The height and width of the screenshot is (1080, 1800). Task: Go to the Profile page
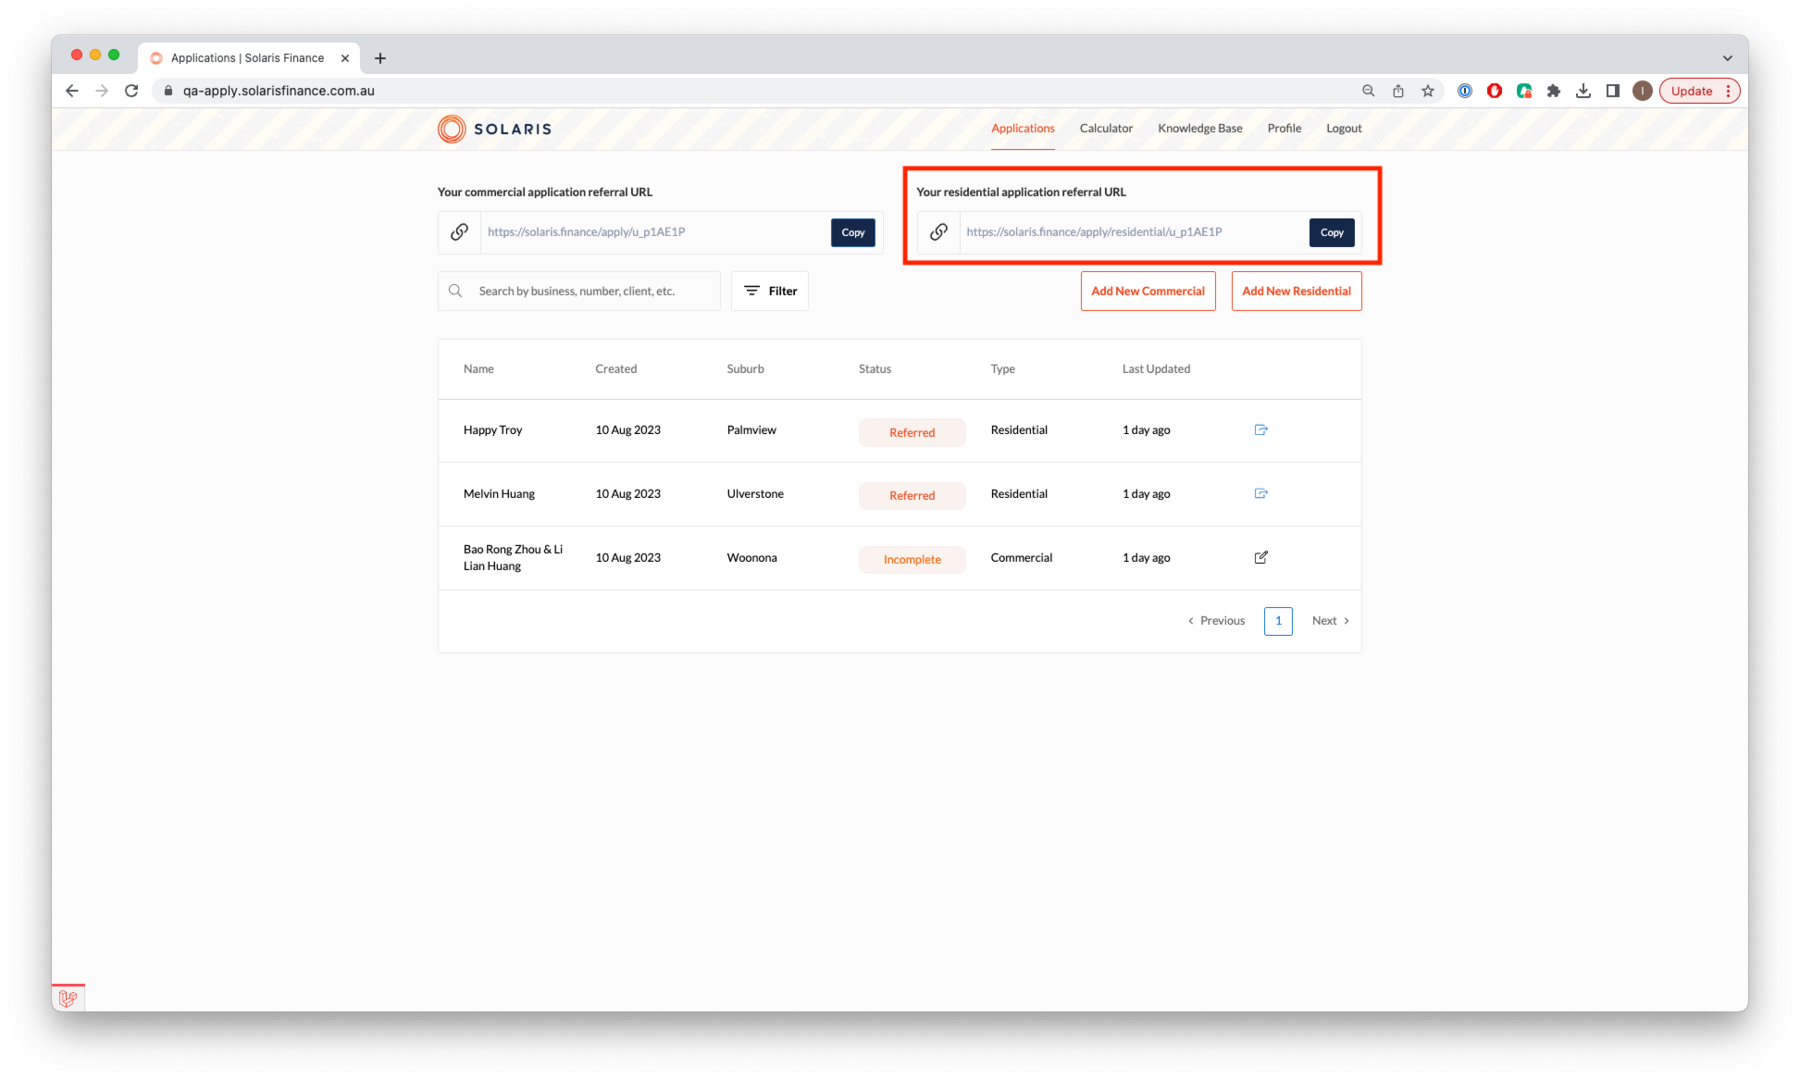click(1284, 128)
